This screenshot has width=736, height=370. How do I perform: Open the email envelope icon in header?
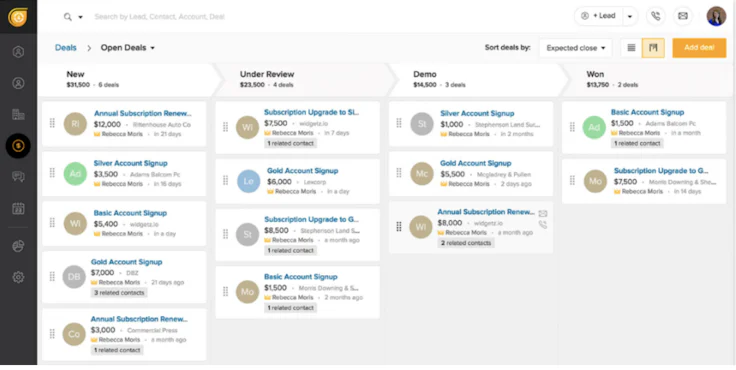pyautogui.click(x=683, y=16)
